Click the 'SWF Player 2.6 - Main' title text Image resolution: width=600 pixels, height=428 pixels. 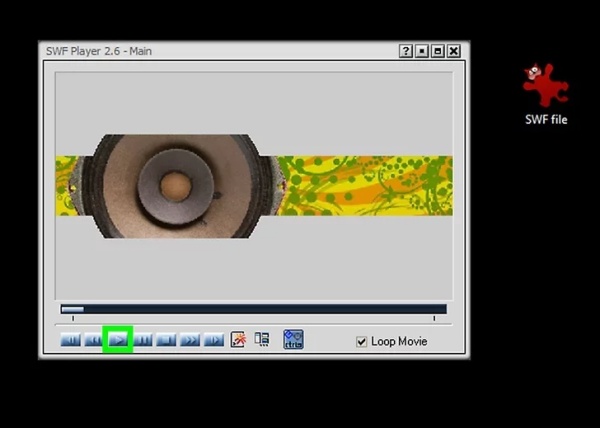pyautogui.click(x=99, y=51)
